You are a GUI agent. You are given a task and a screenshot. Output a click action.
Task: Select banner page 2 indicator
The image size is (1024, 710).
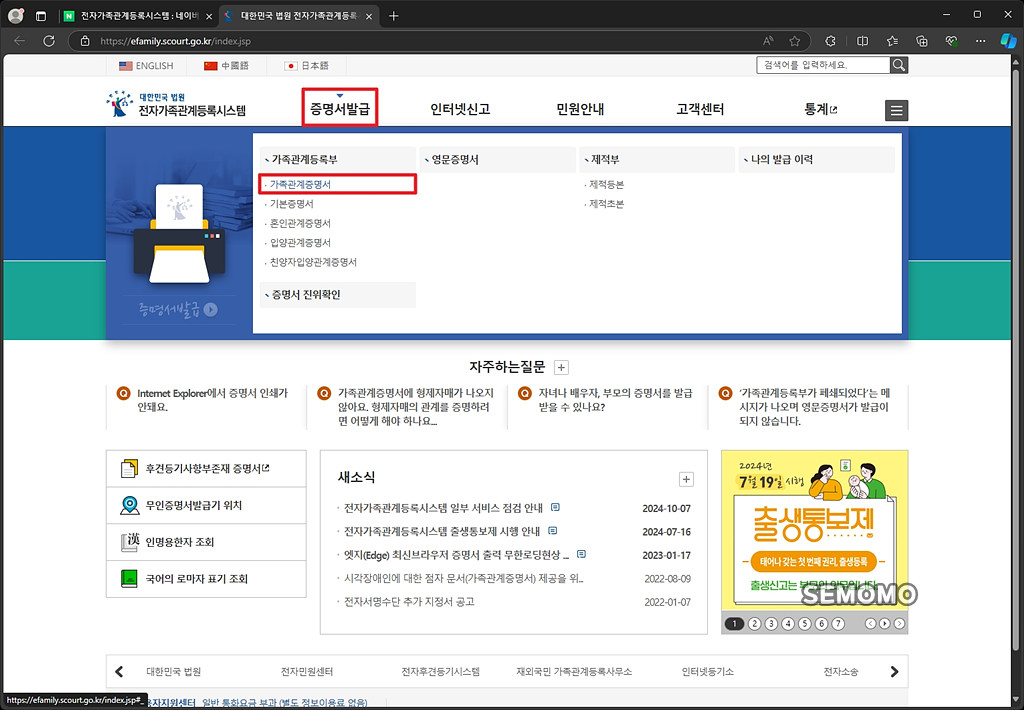(754, 624)
